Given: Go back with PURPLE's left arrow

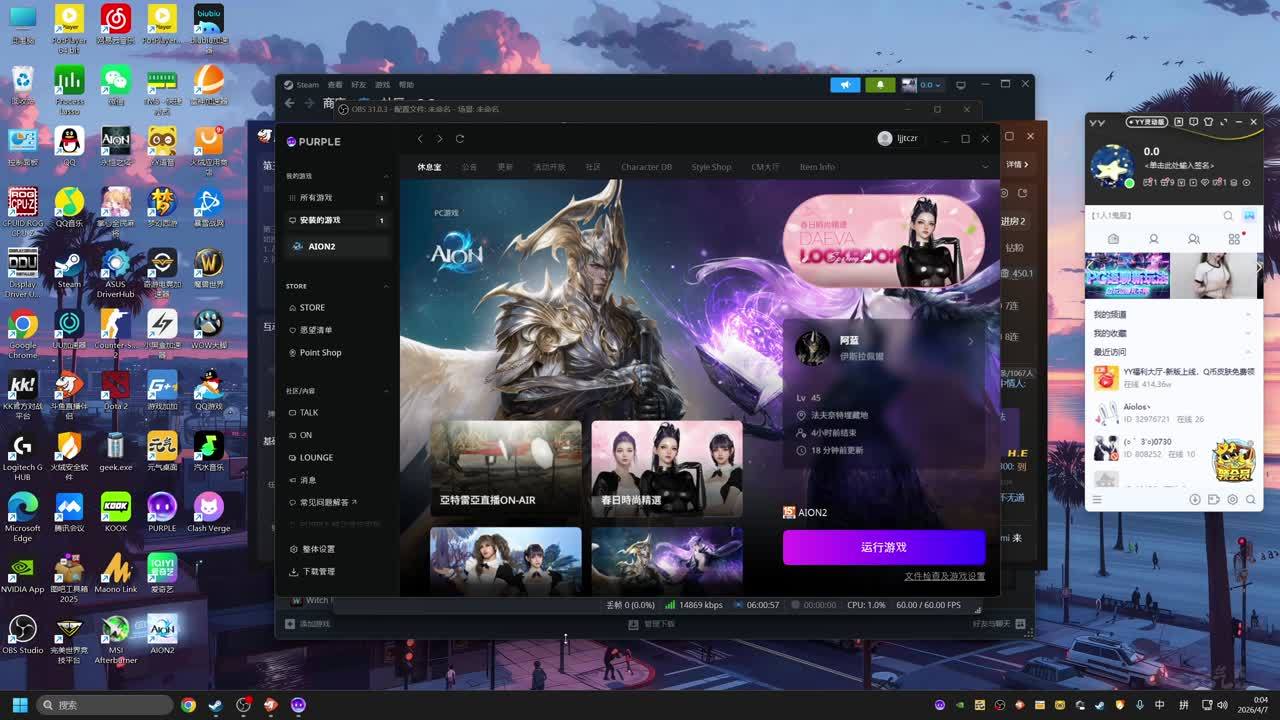Looking at the screenshot, I should pos(420,139).
